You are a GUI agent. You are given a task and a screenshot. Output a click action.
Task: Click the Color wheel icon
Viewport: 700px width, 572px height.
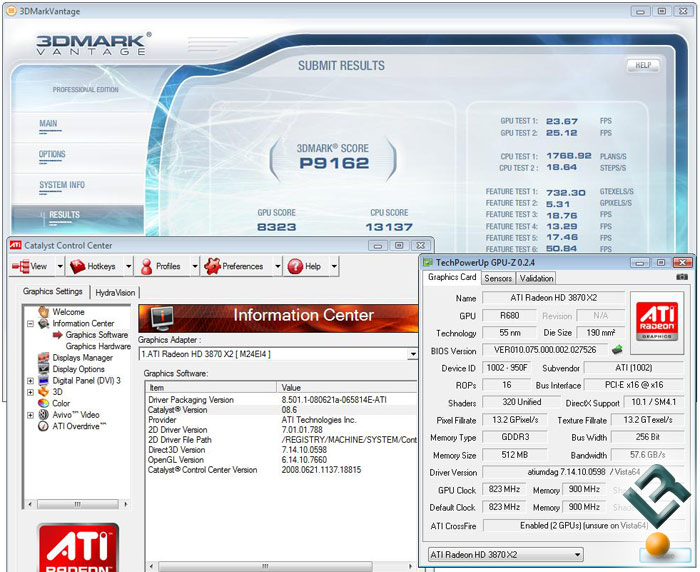point(43,403)
